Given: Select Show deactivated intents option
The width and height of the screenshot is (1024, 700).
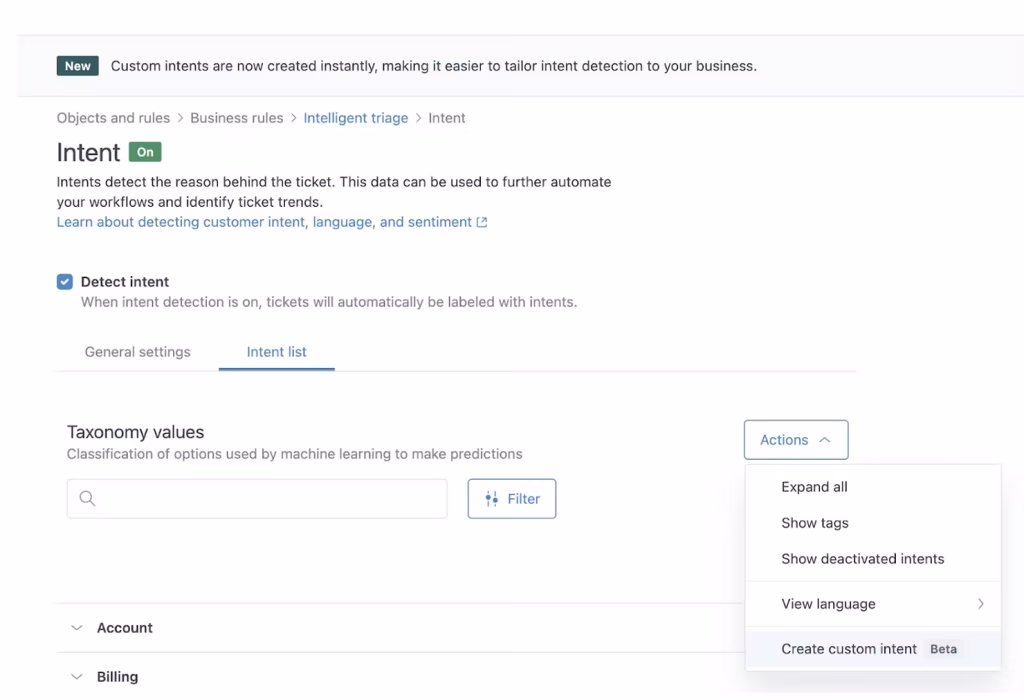Looking at the screenshot, I should pyautogui.click(x=873, y=558).
